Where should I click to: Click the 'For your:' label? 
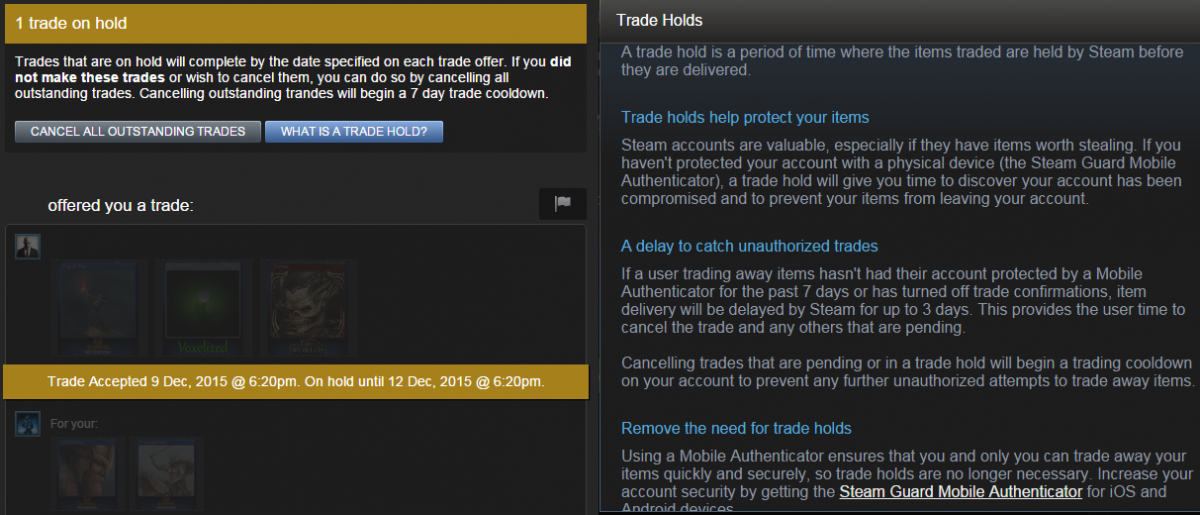72,423
